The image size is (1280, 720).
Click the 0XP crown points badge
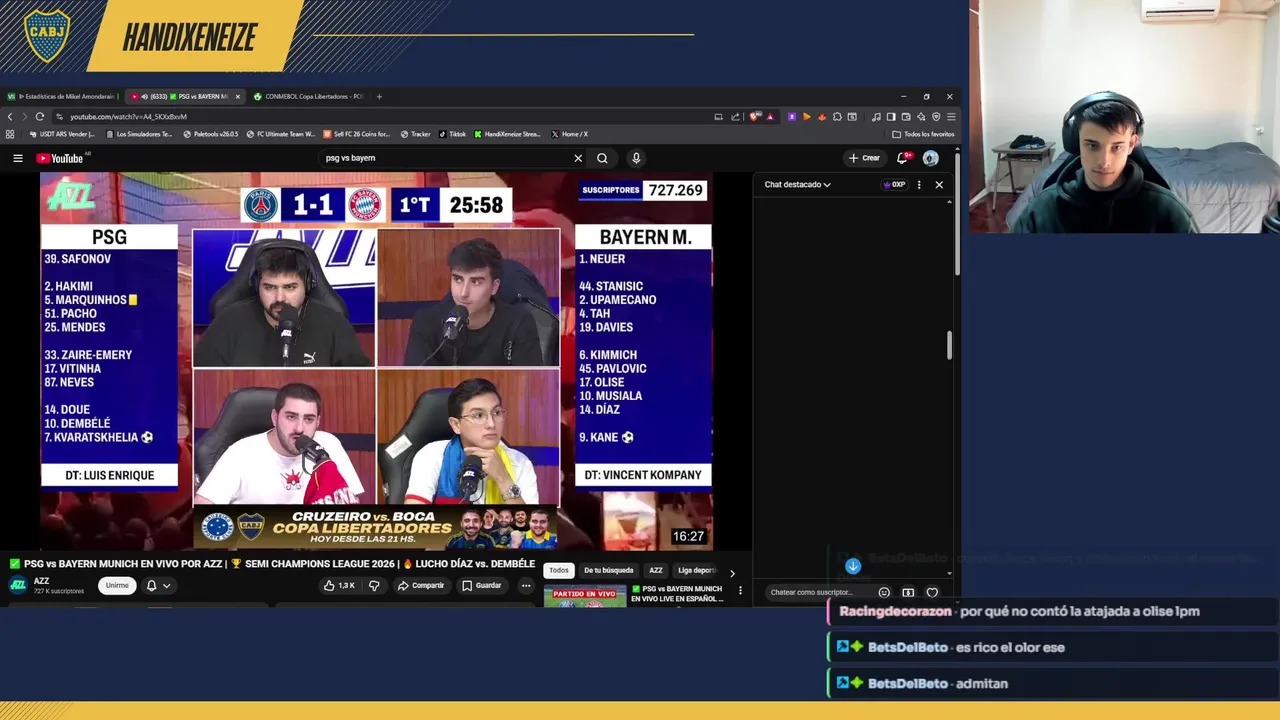893,184
